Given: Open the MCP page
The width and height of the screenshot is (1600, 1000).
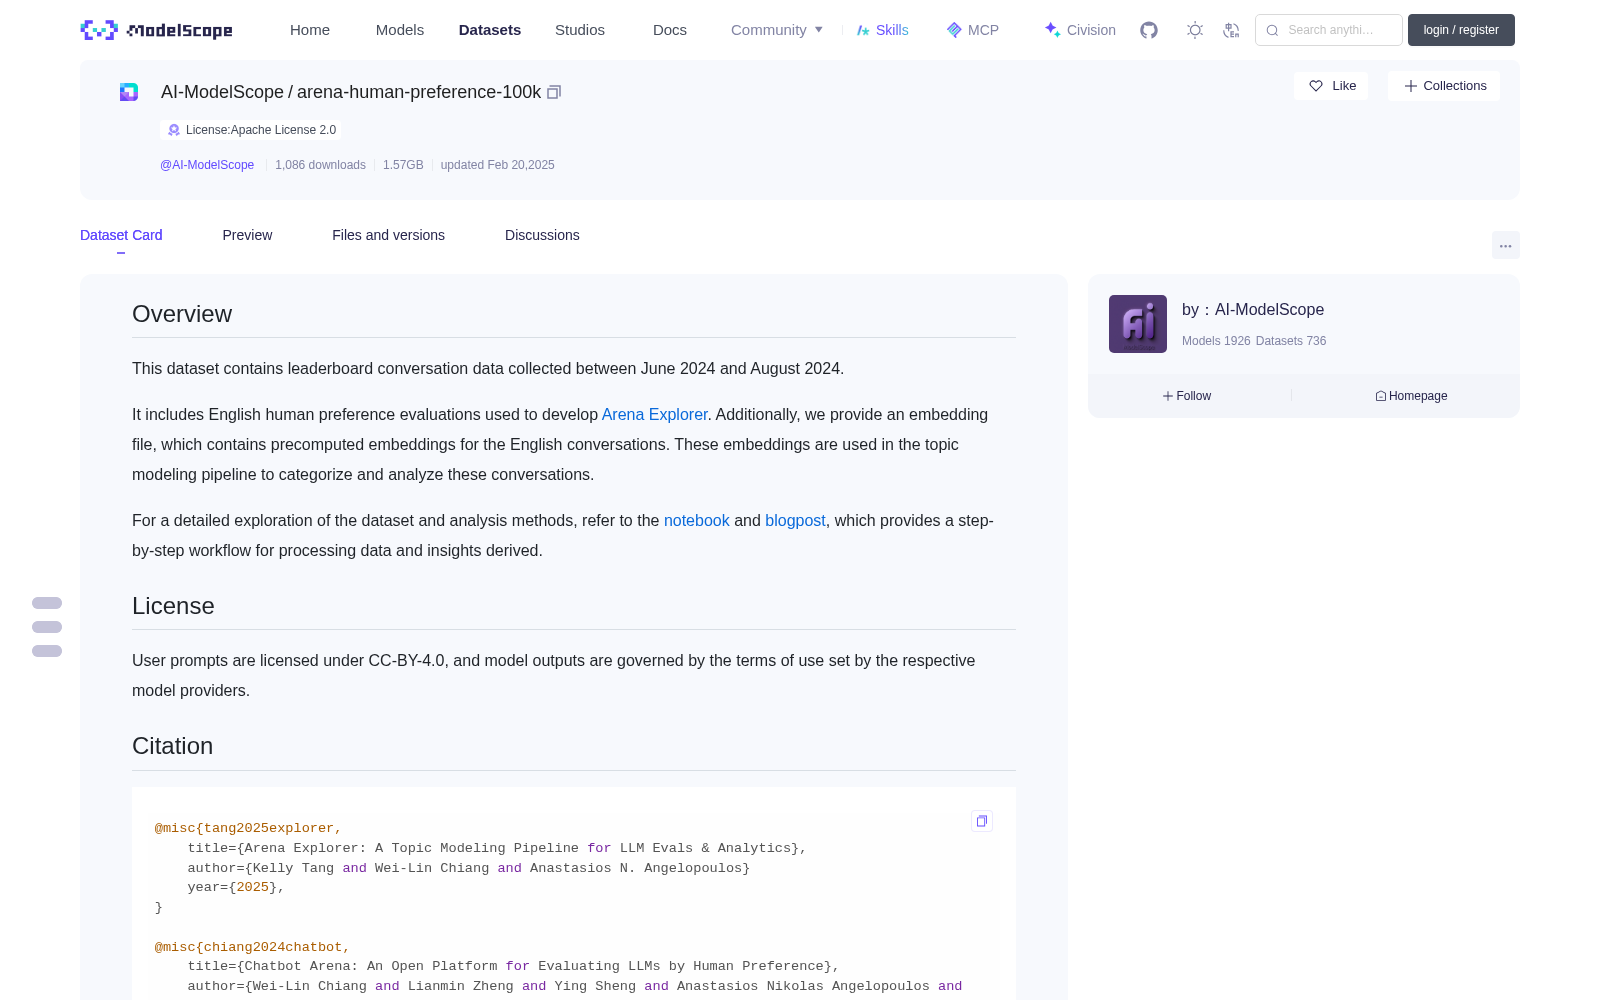Looking at the screenshot, I should coord(973,30).
